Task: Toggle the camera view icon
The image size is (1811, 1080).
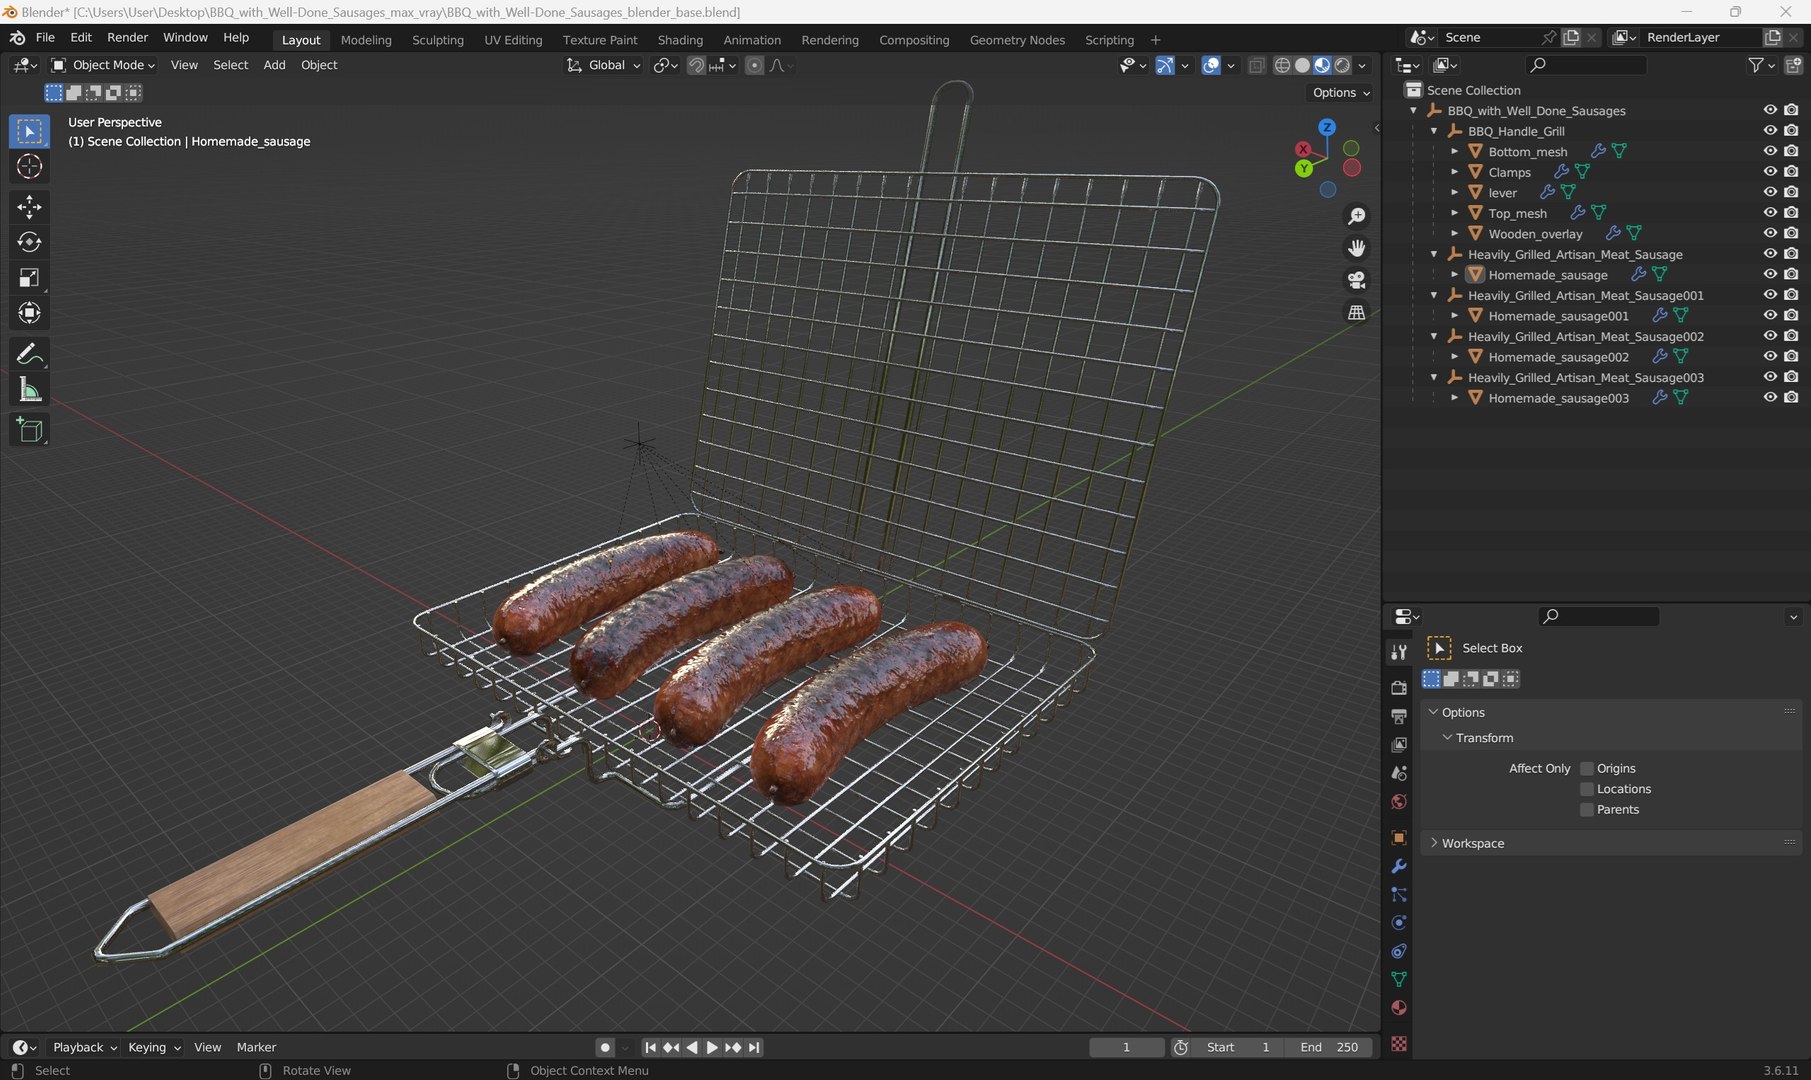Action: point(1356,280)
